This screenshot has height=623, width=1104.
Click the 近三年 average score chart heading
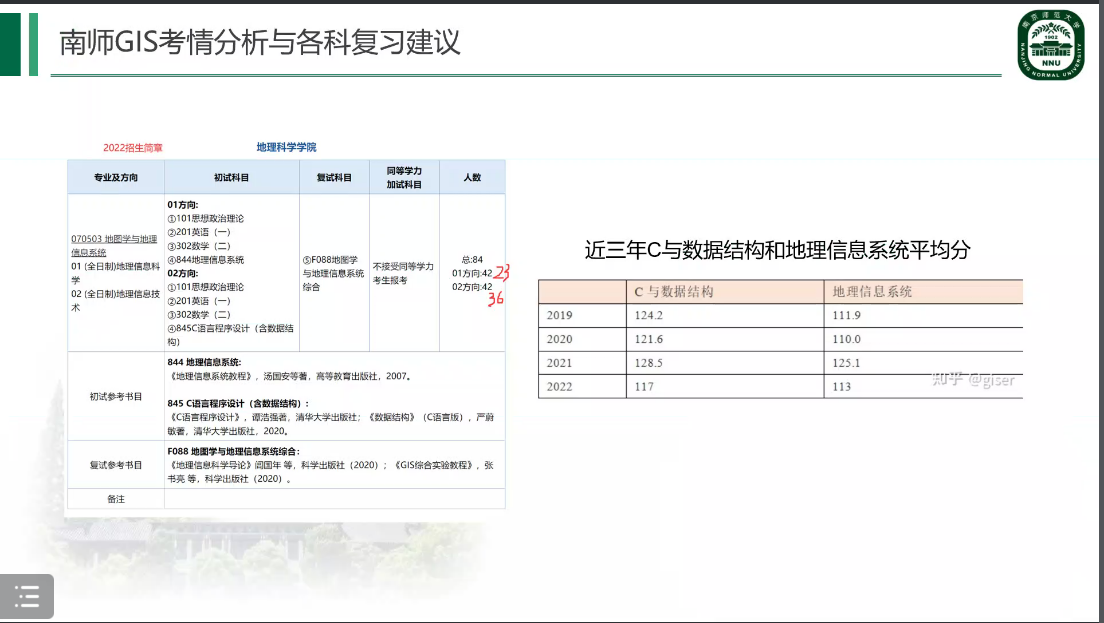tap(777, 250)
